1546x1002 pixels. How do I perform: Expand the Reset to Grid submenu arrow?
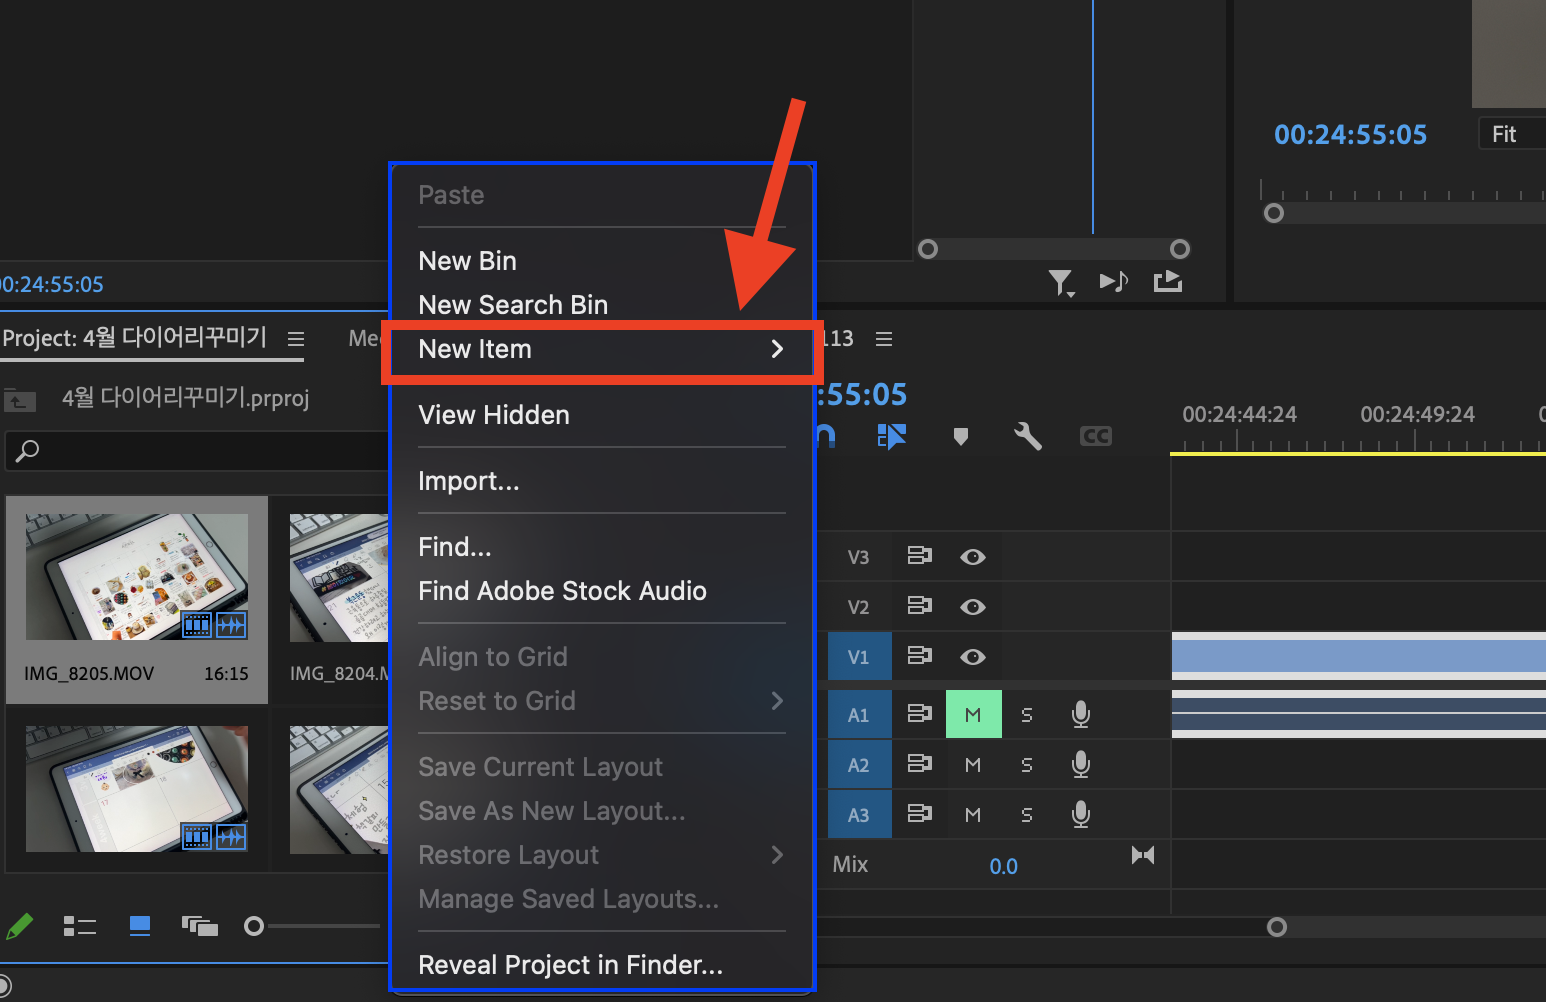[x=777, y=701]
